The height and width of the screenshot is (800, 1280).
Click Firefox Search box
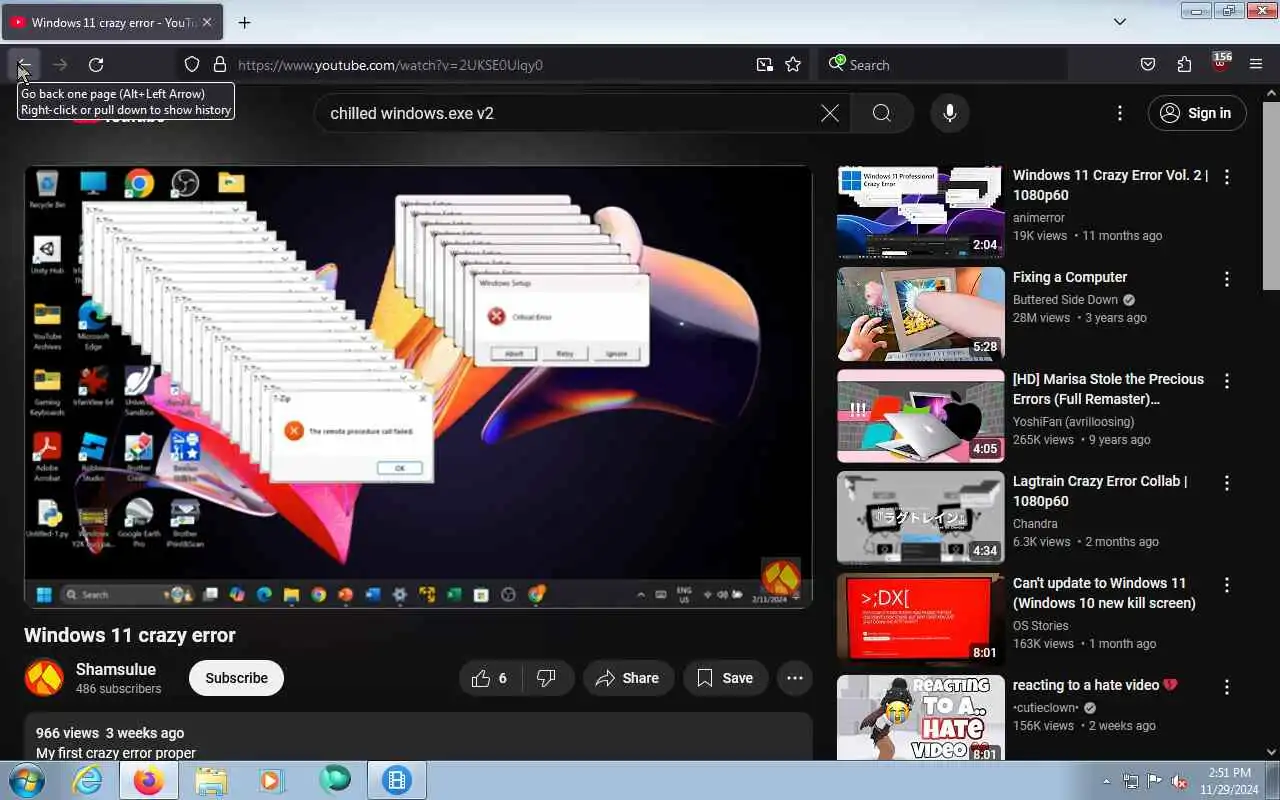pos(943,65)
